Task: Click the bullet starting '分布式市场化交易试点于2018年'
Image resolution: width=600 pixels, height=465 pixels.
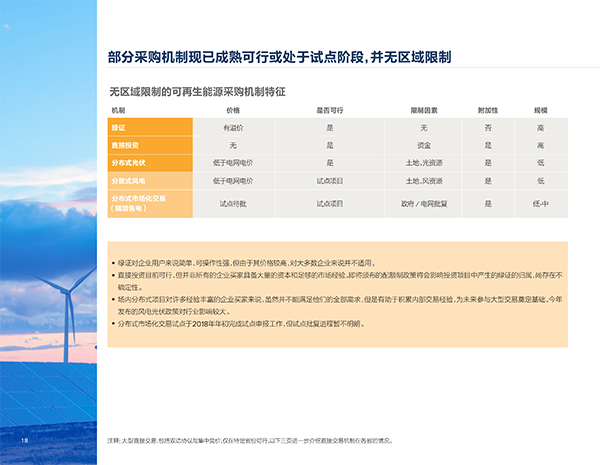Action: [239, 324]
